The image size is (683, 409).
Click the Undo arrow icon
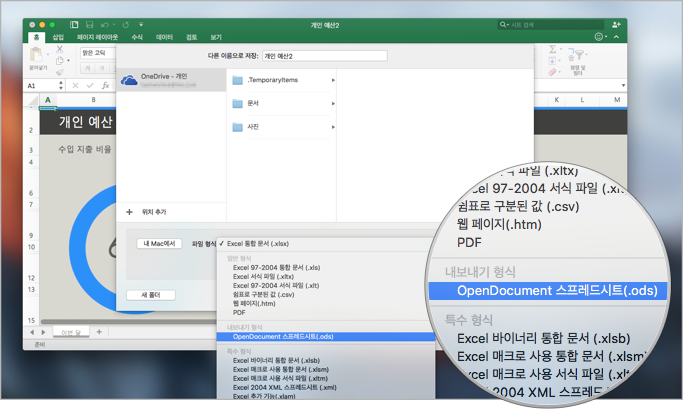tap(105, 25)
